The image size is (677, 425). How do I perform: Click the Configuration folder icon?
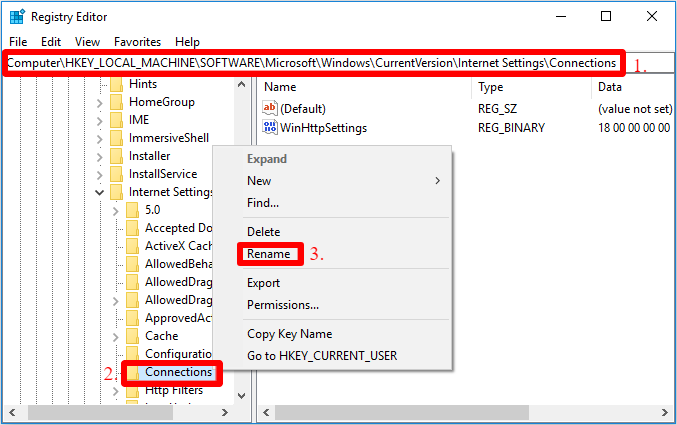[133, 354]
